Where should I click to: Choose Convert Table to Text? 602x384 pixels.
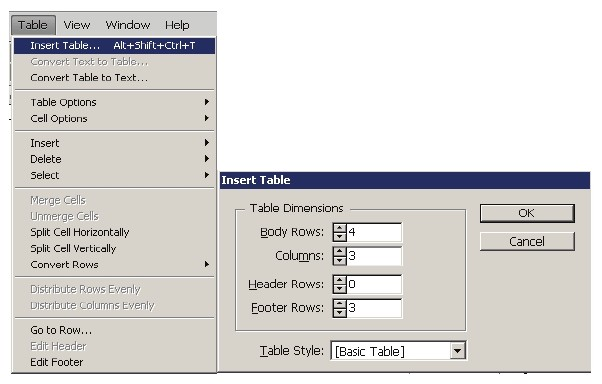pos(114,78)
